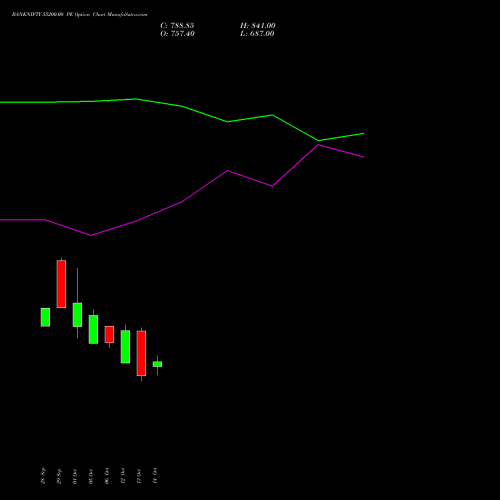This screenshot has height=500, width=500.
Task: Click the 03 Oct date label
Action: 91,476
